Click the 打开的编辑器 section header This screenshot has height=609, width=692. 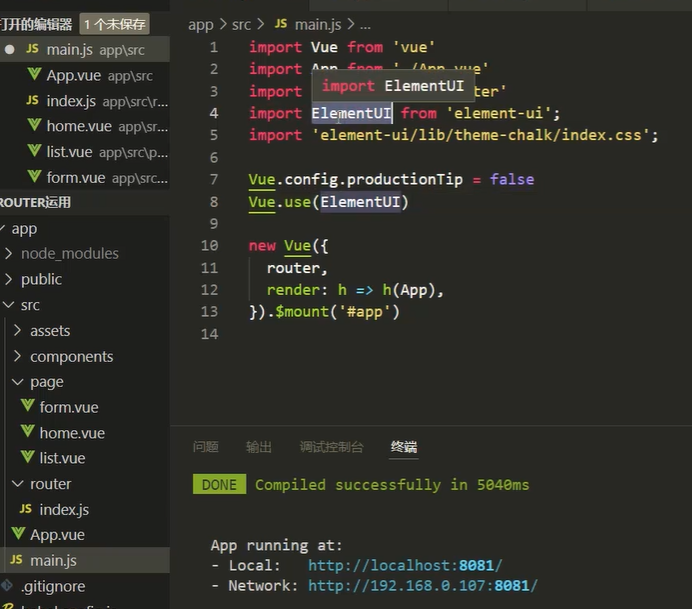pyautogui.click(x=36, y=24)
